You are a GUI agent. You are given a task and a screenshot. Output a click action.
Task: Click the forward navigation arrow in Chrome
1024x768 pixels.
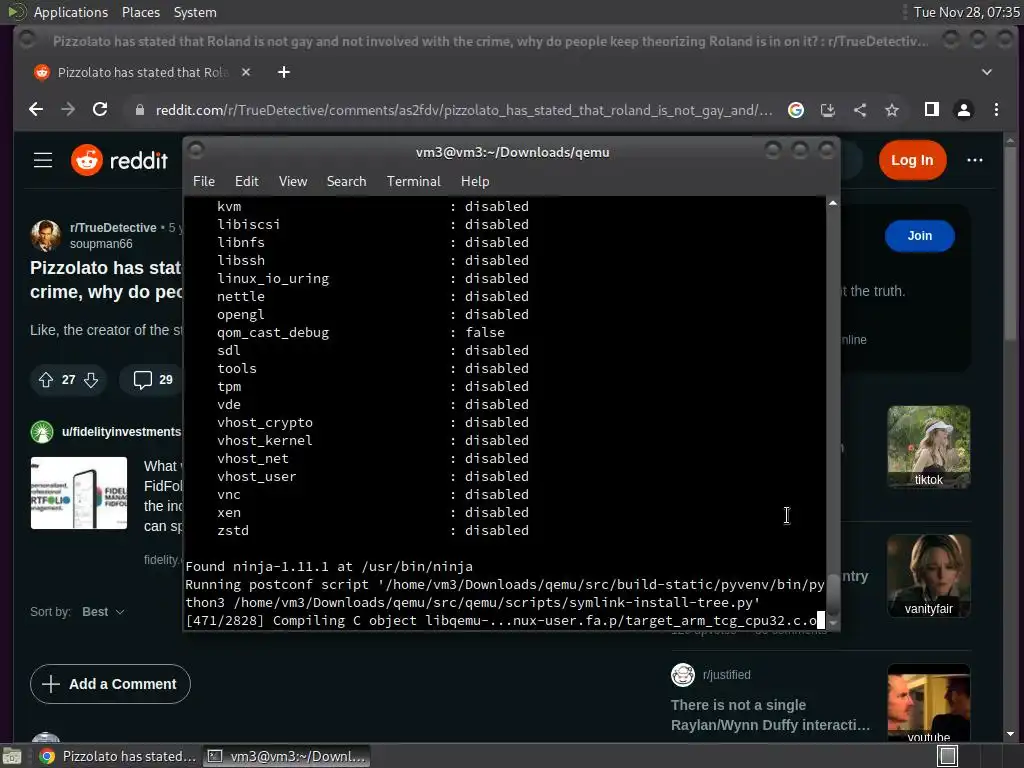tap(68, 110)
